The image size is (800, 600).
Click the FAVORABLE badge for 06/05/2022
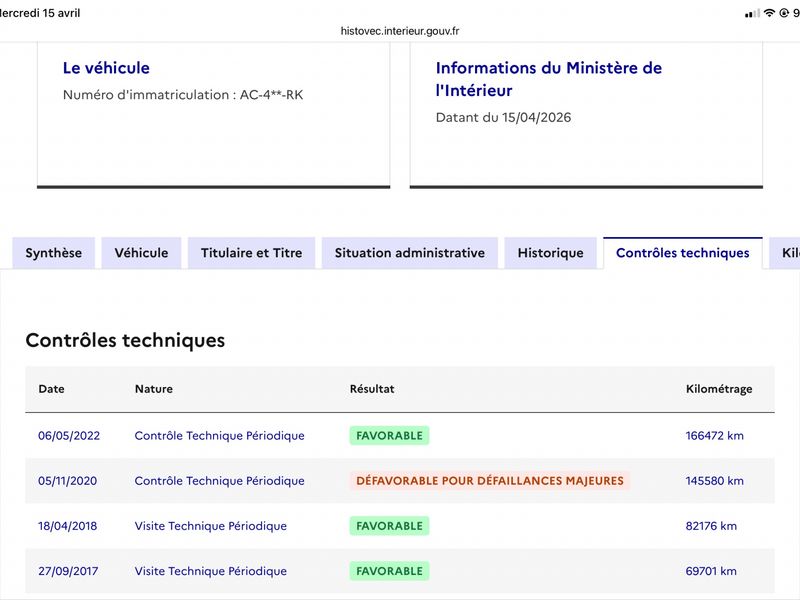389,436
